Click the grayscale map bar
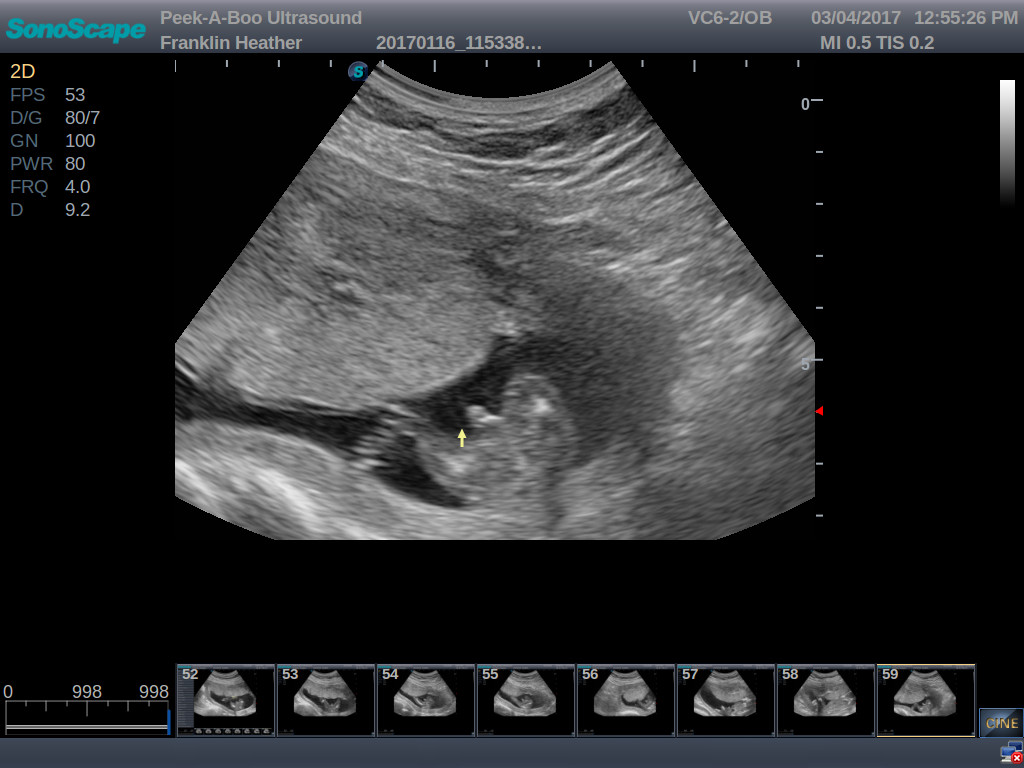This screenshot has width=1024, height=768. point(1007,140)
